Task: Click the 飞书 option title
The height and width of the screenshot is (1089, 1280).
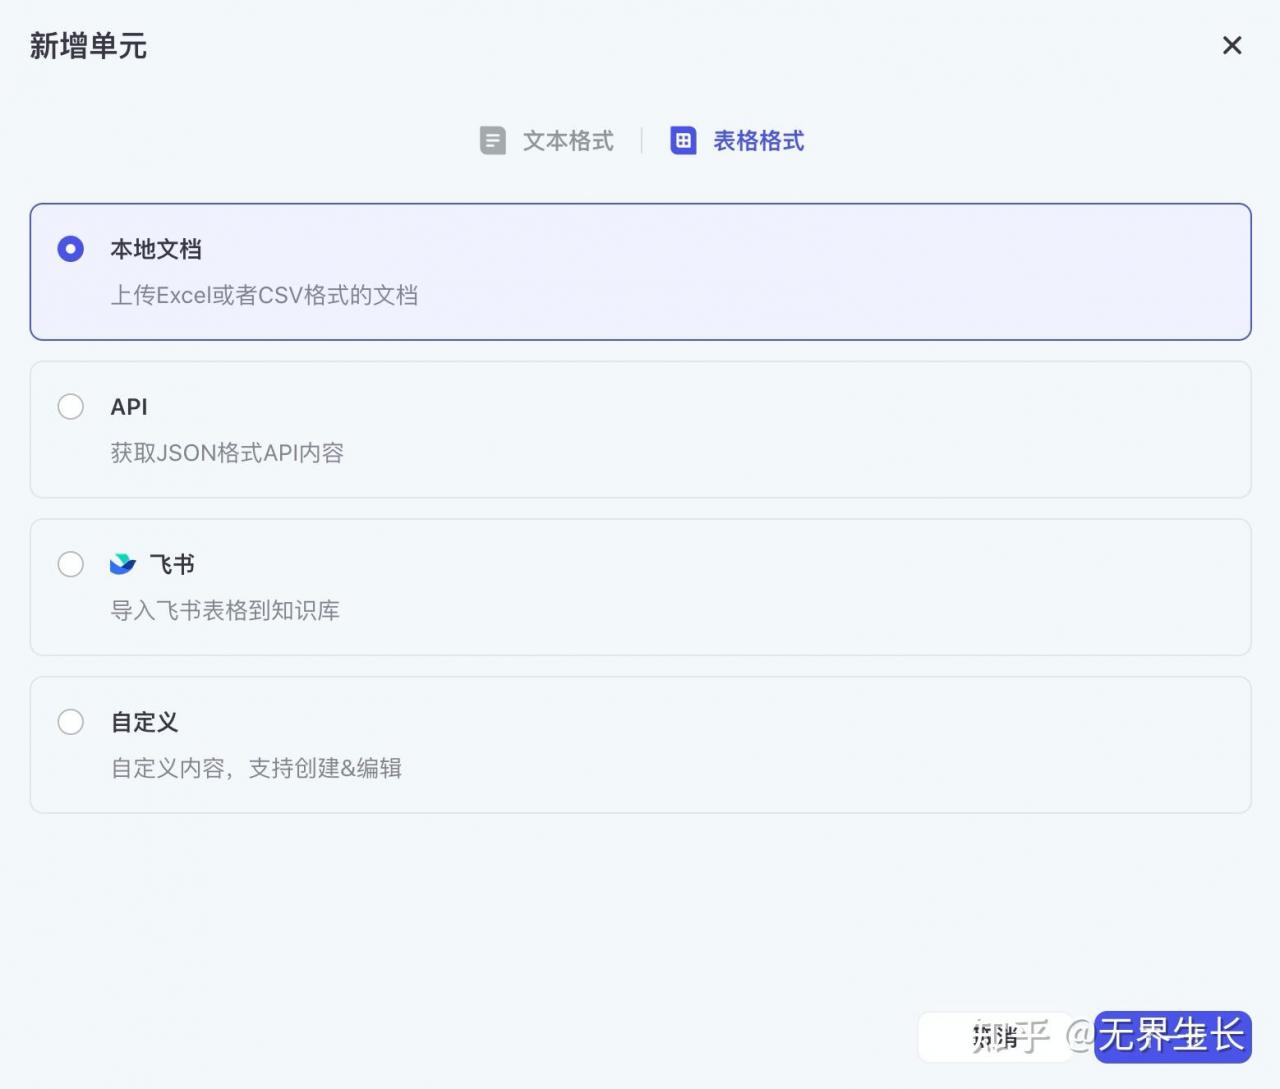Action: point(172,564)
